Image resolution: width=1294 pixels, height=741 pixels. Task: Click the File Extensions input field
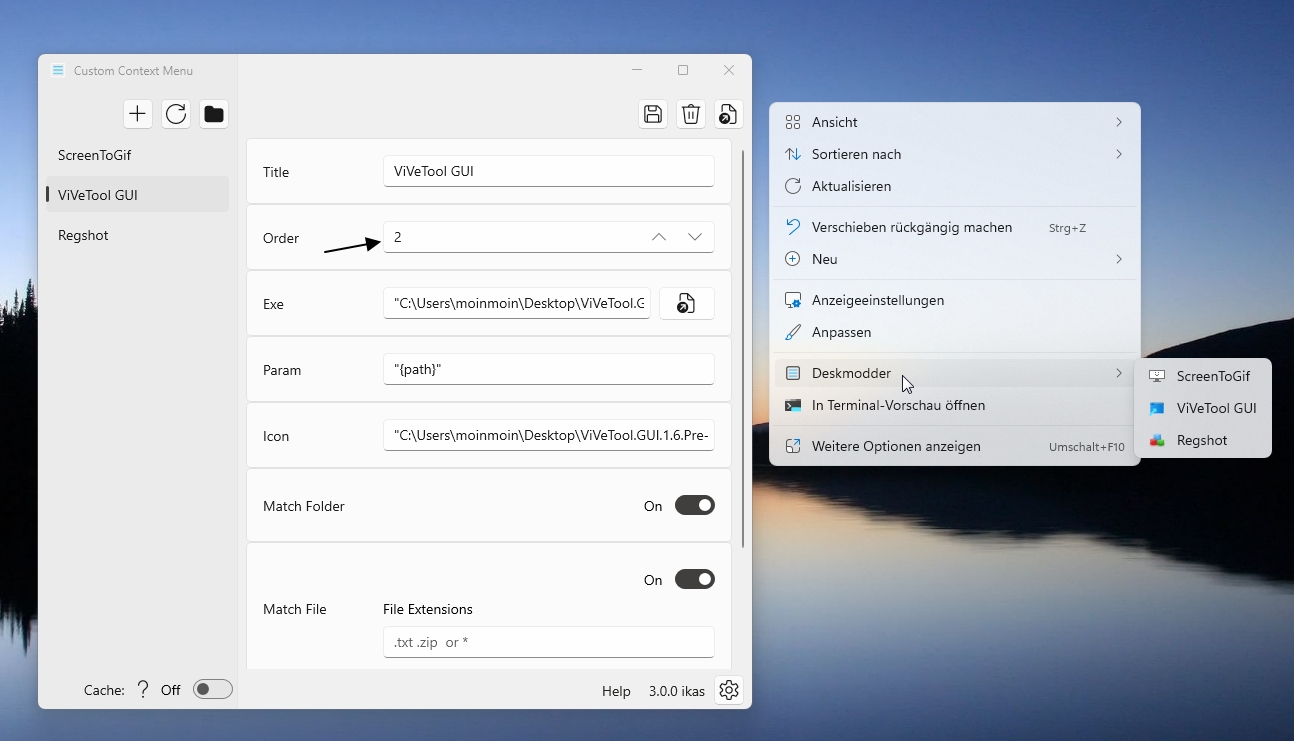coord(549,642)
